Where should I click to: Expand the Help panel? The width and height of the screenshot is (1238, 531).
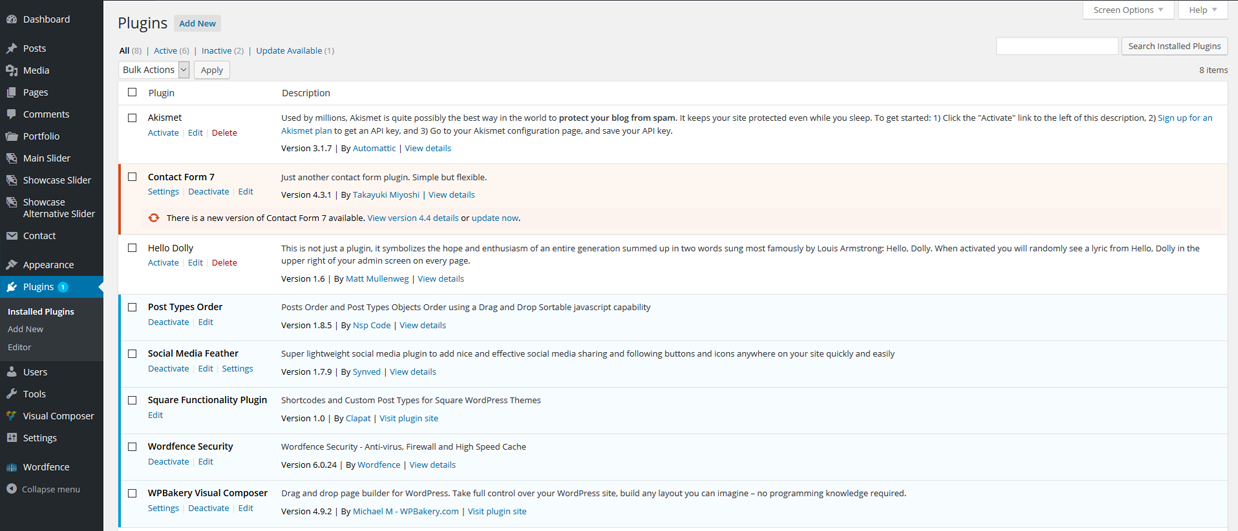tap(1203, 10)
